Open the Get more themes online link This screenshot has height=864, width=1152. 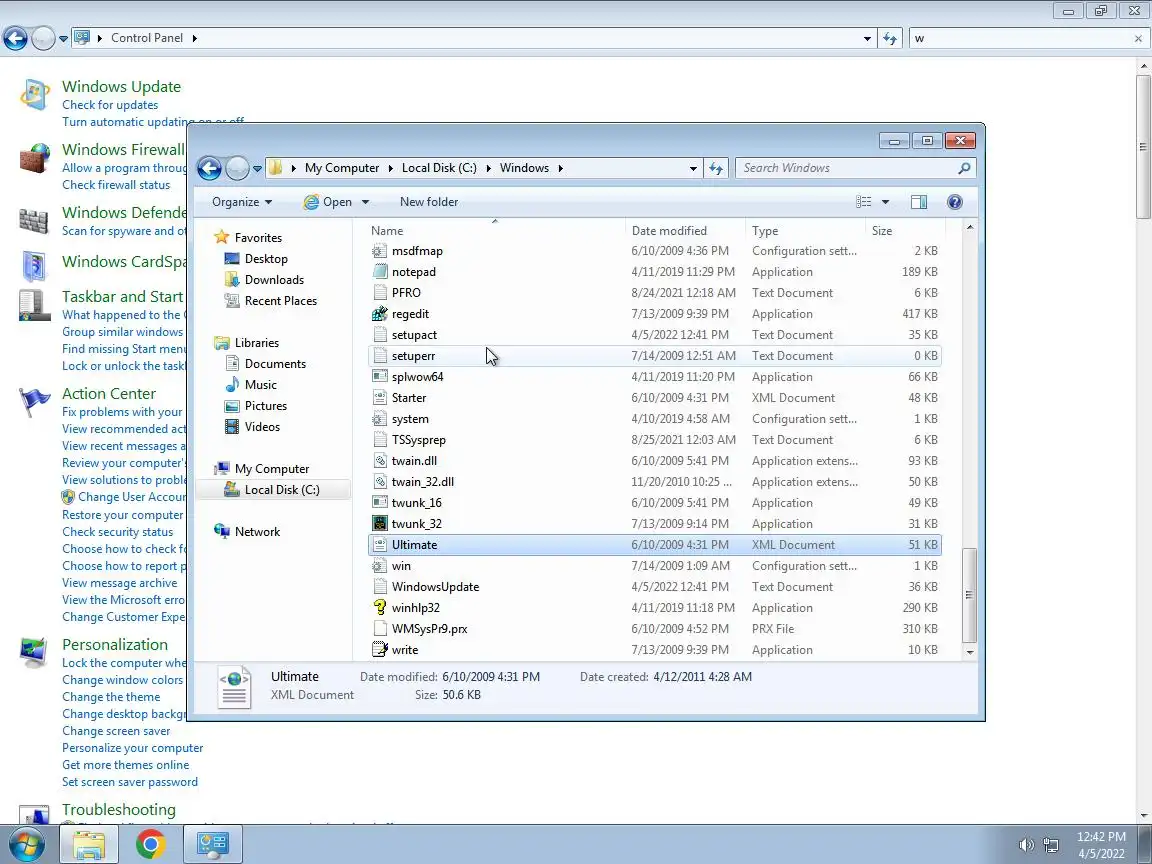126,765
